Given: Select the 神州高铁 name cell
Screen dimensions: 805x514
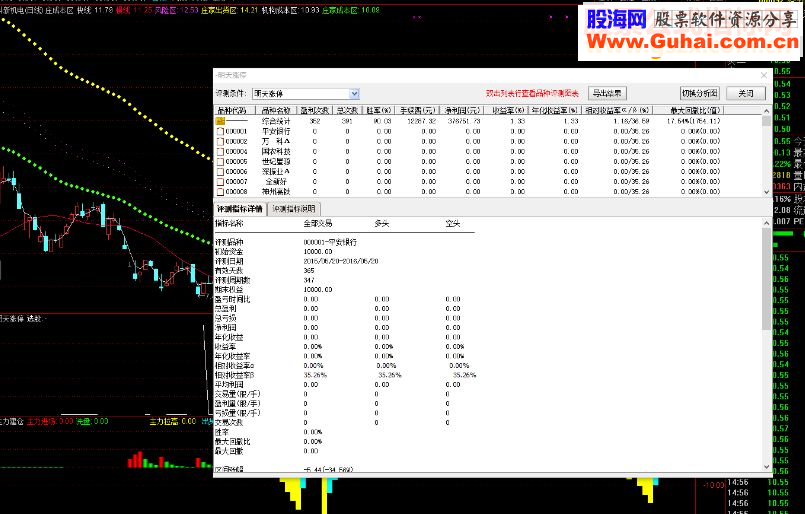Looking at the screenshot, I should [x=276, y=192].
